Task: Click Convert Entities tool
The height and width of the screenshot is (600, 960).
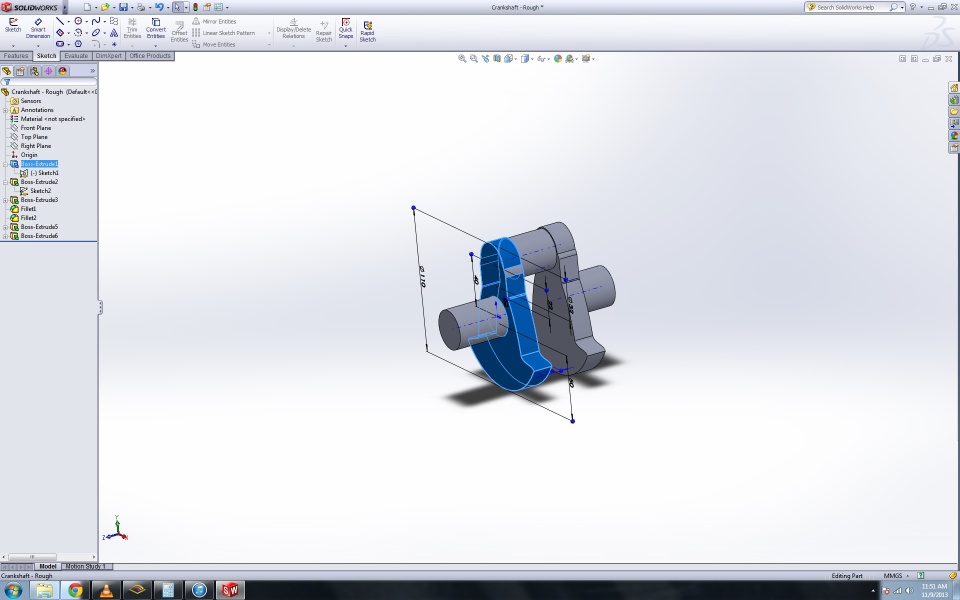Action: pyautogui.click(x=156, y=28)
